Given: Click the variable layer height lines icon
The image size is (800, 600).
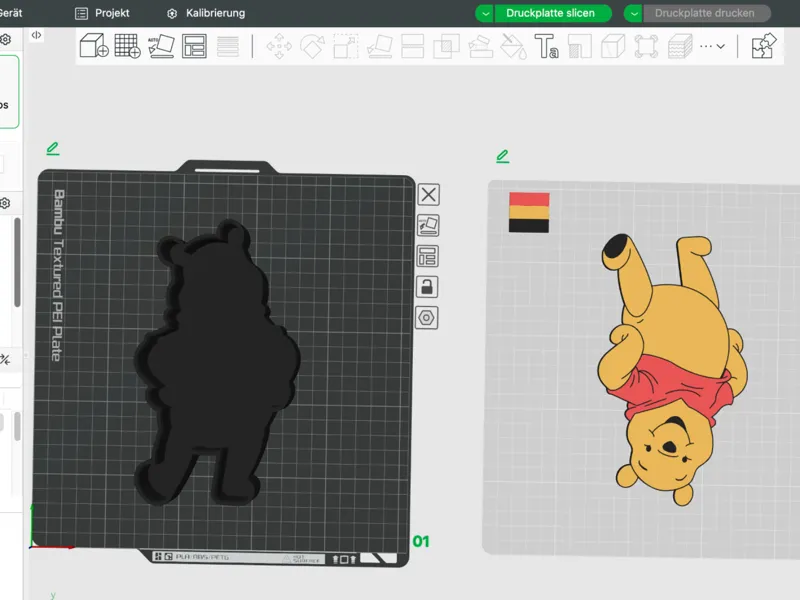Looking at the screenshot, I should coord(228,46).
